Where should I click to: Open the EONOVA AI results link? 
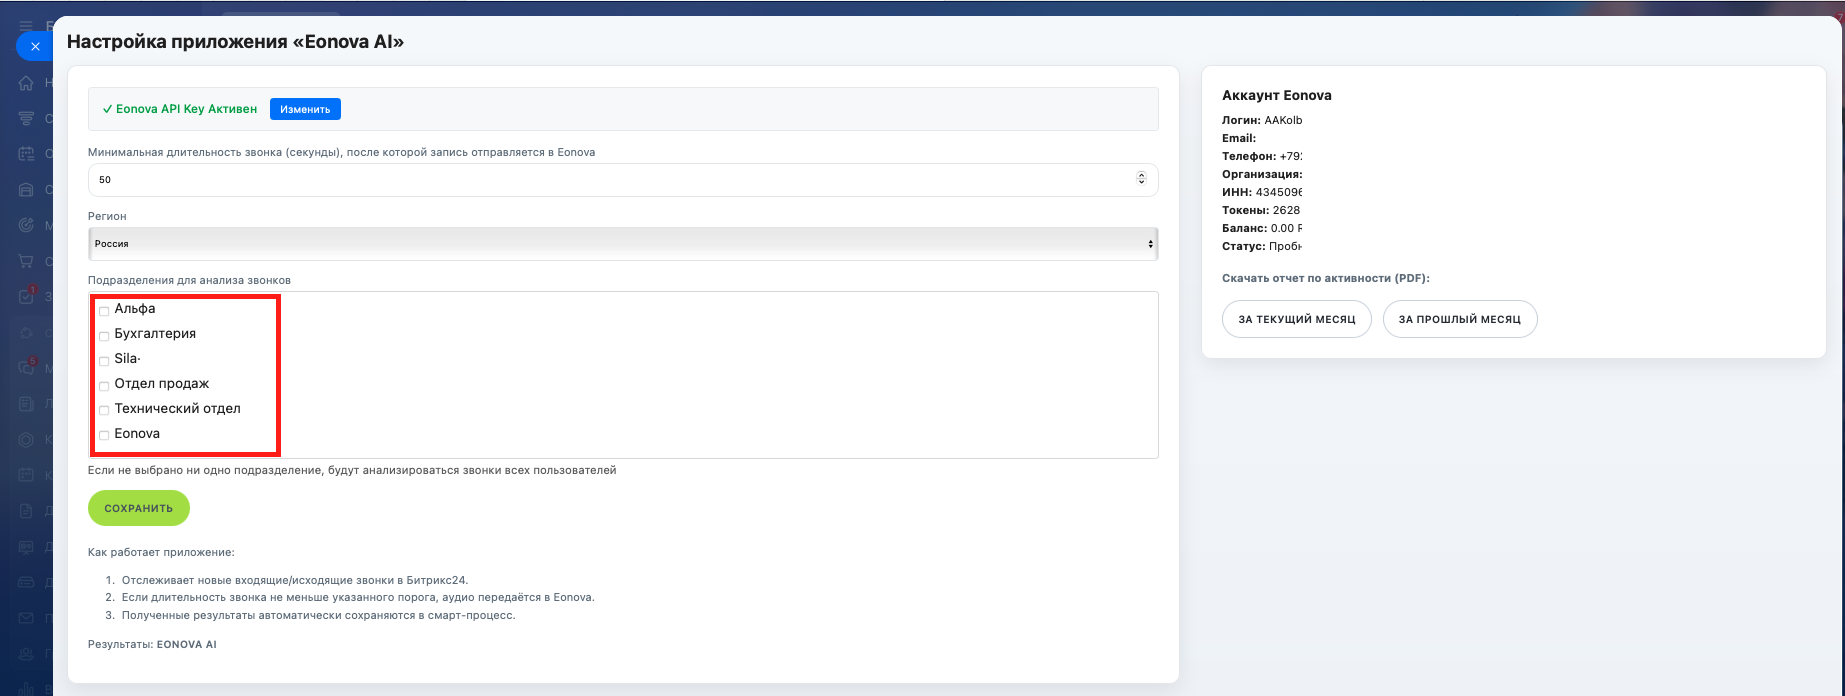[x=187, y=645]
